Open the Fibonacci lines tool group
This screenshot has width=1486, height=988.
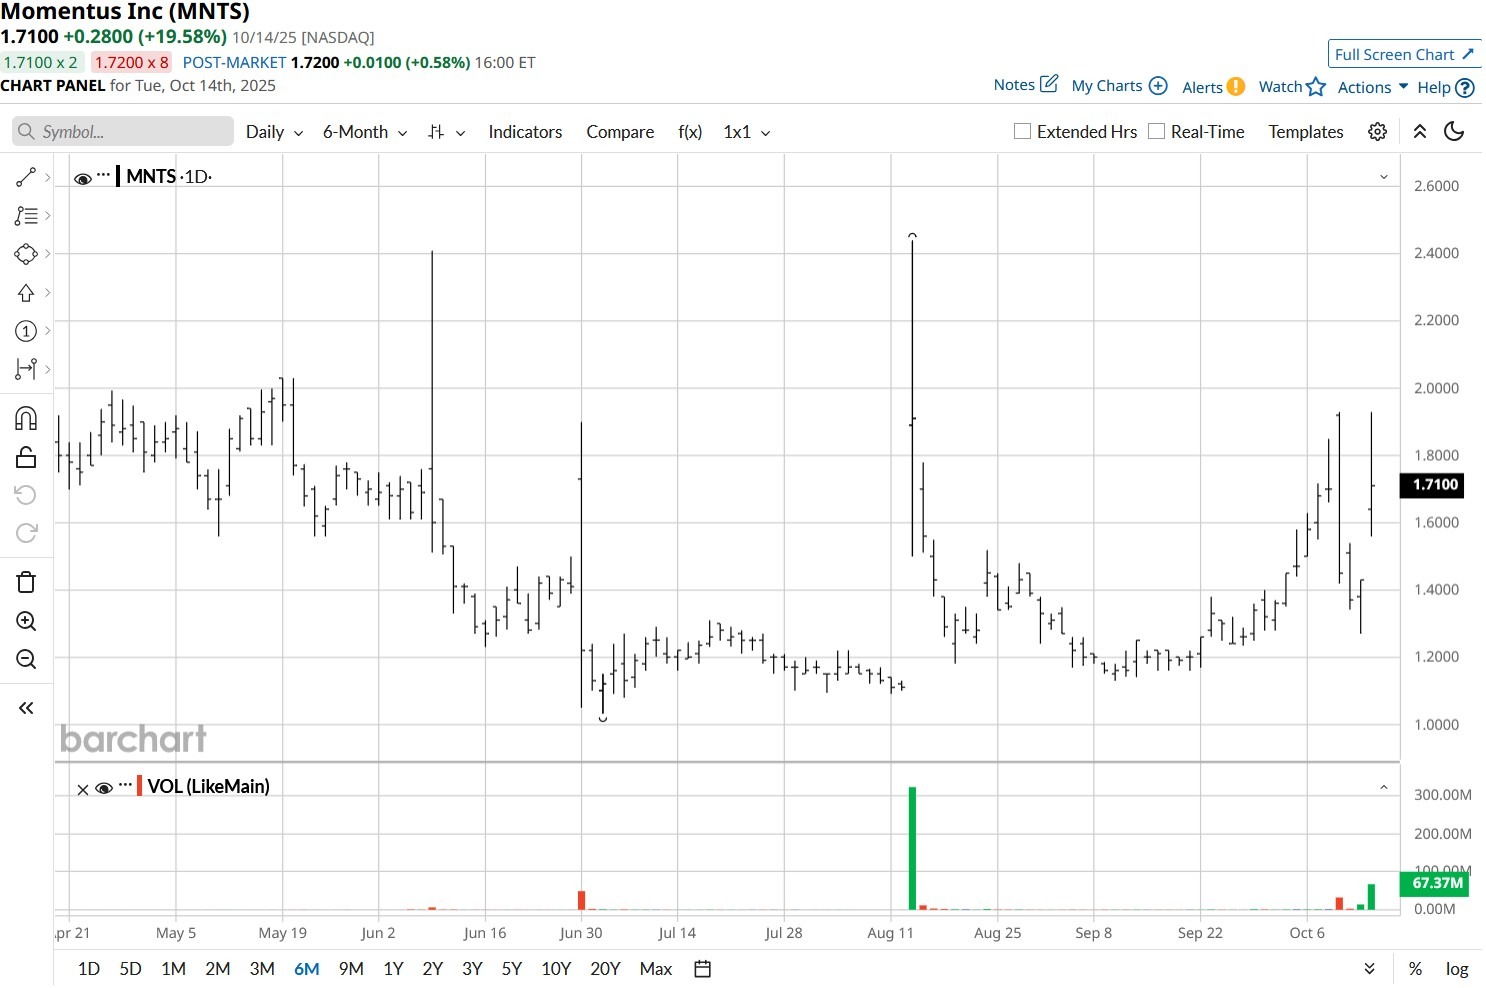tap(26, 215)
